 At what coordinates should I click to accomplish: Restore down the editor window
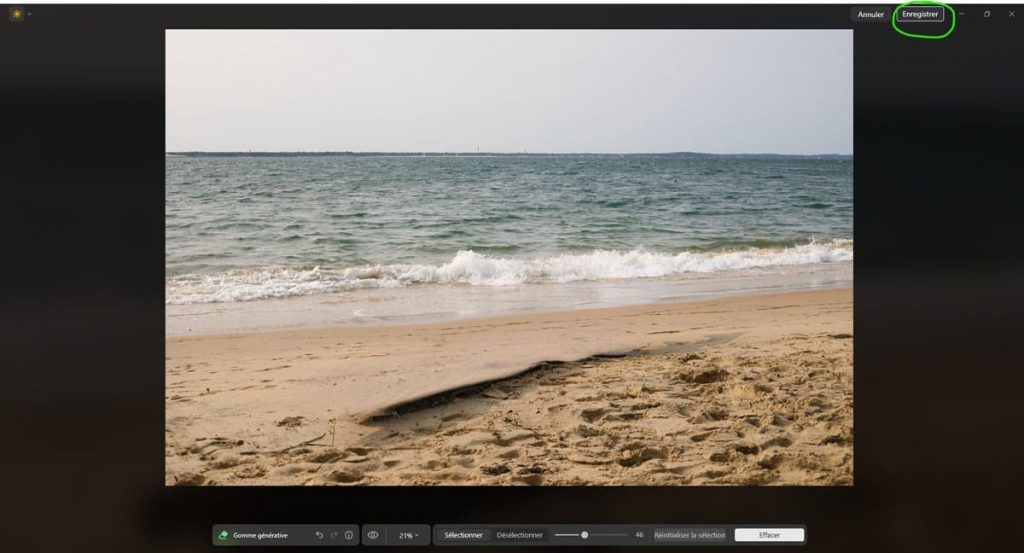click(987, 14)
